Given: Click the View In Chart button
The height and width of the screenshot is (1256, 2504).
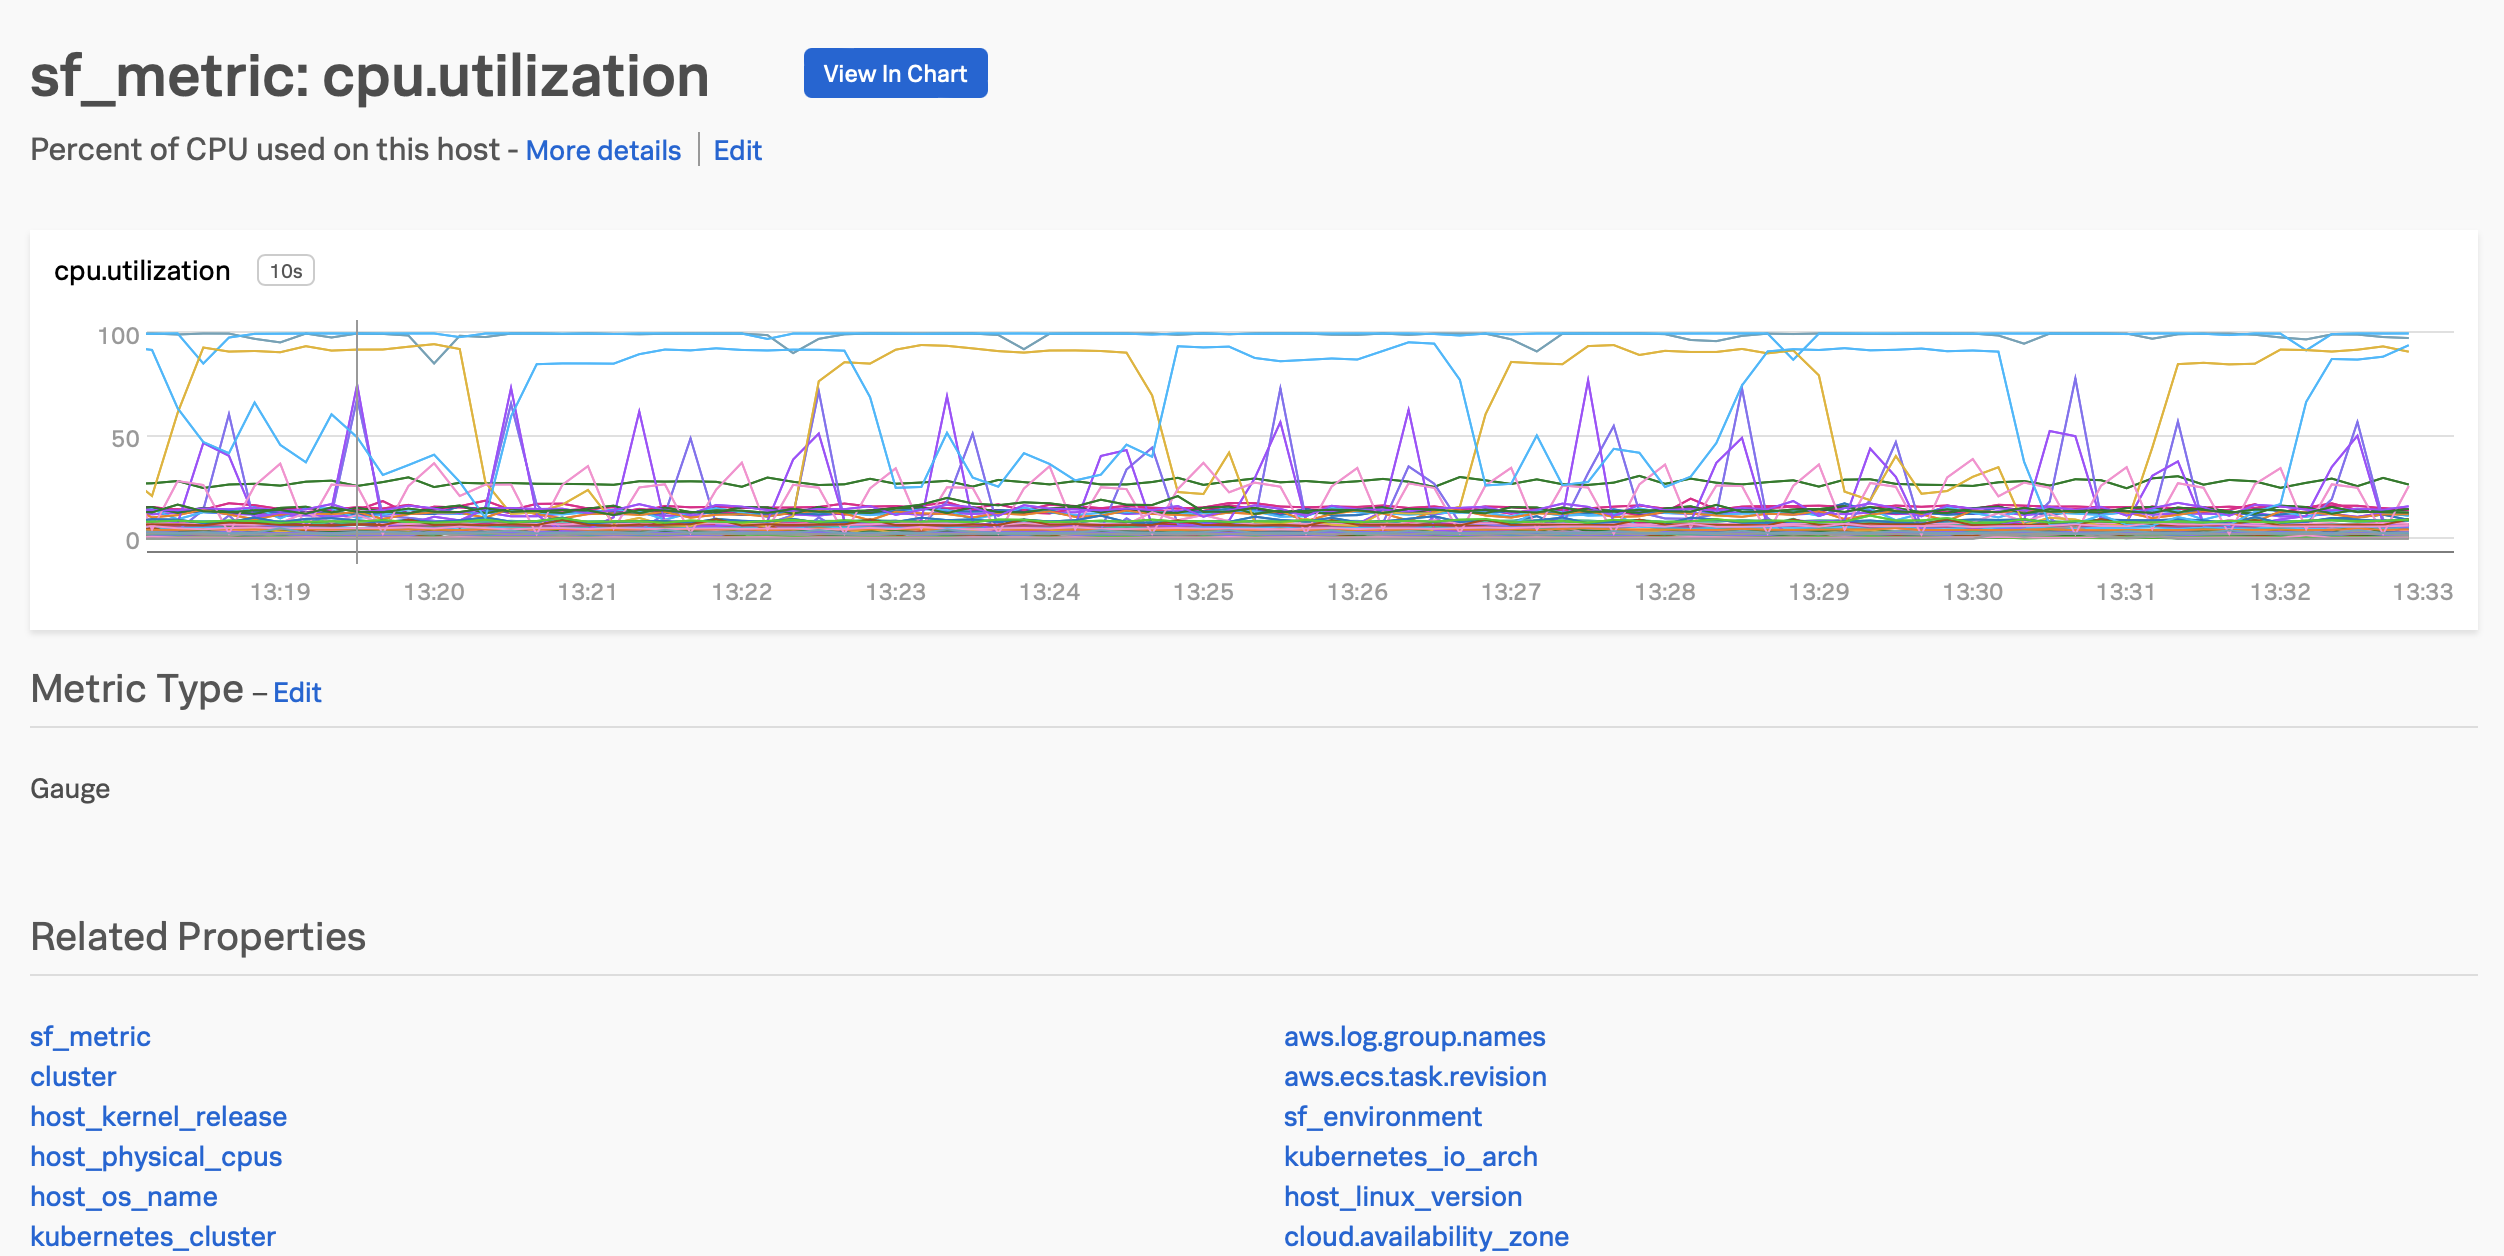Looking at the screenshot, I should [895, 73].
